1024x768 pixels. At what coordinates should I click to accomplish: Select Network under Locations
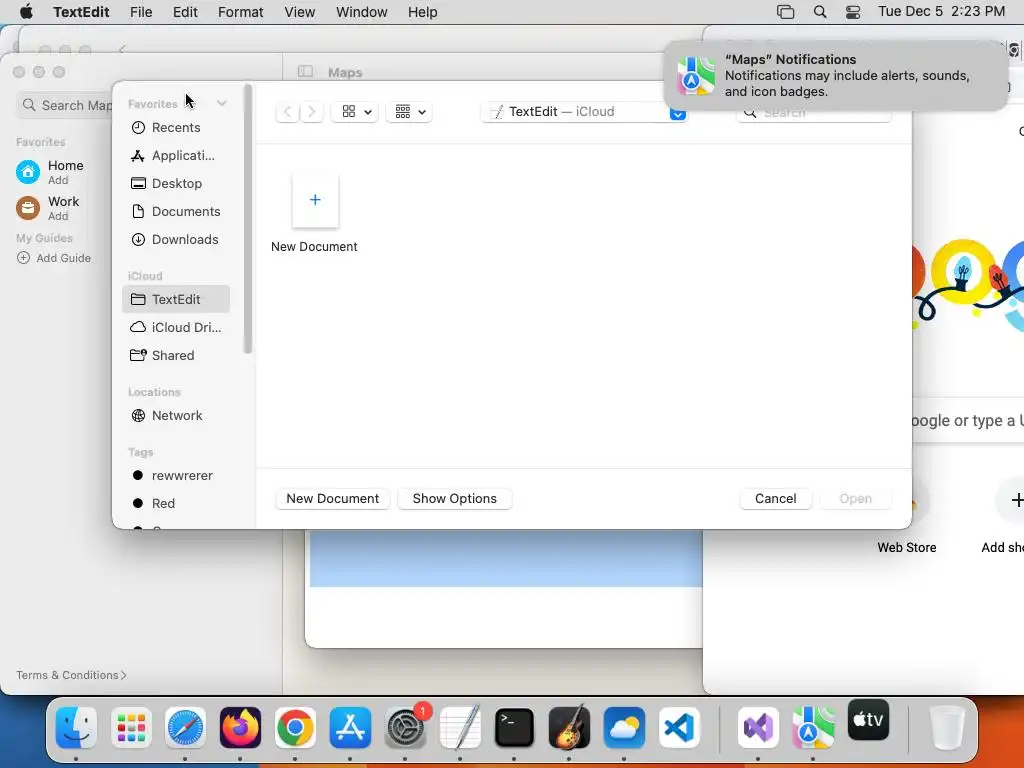[176, 415]
